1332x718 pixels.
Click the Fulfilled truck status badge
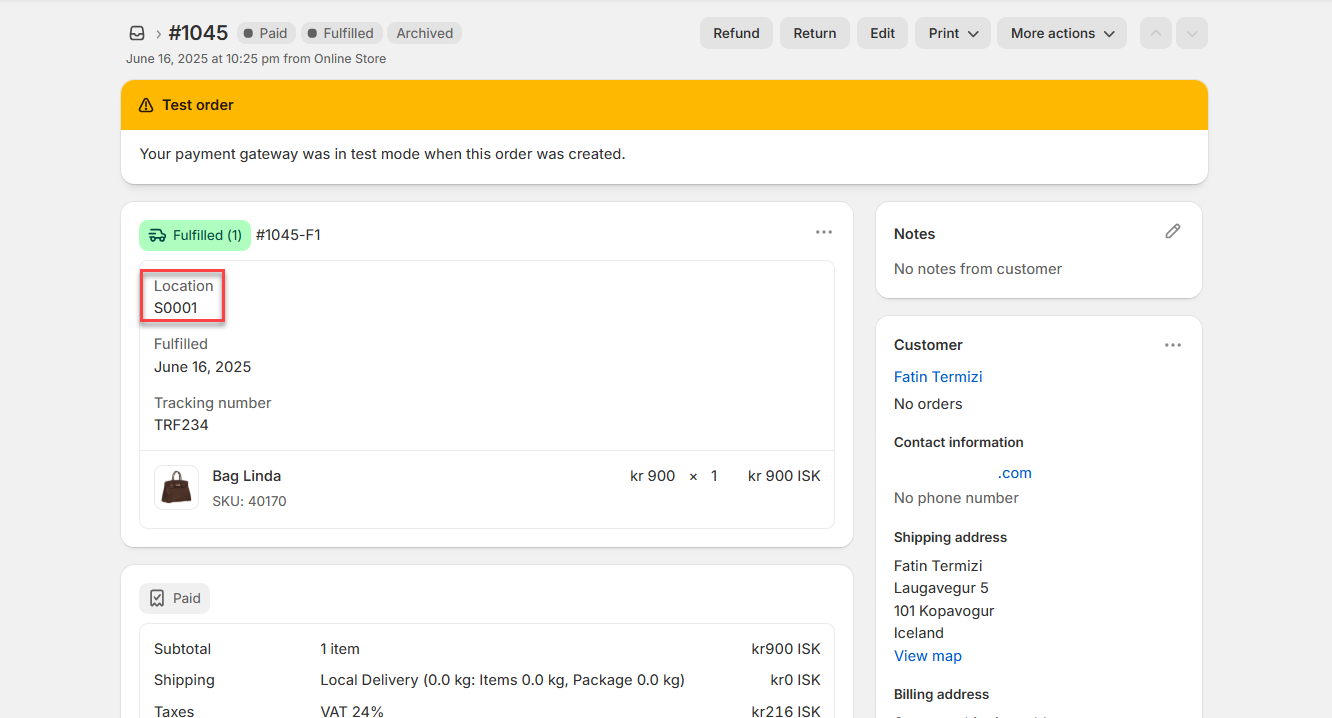[195, 235]
